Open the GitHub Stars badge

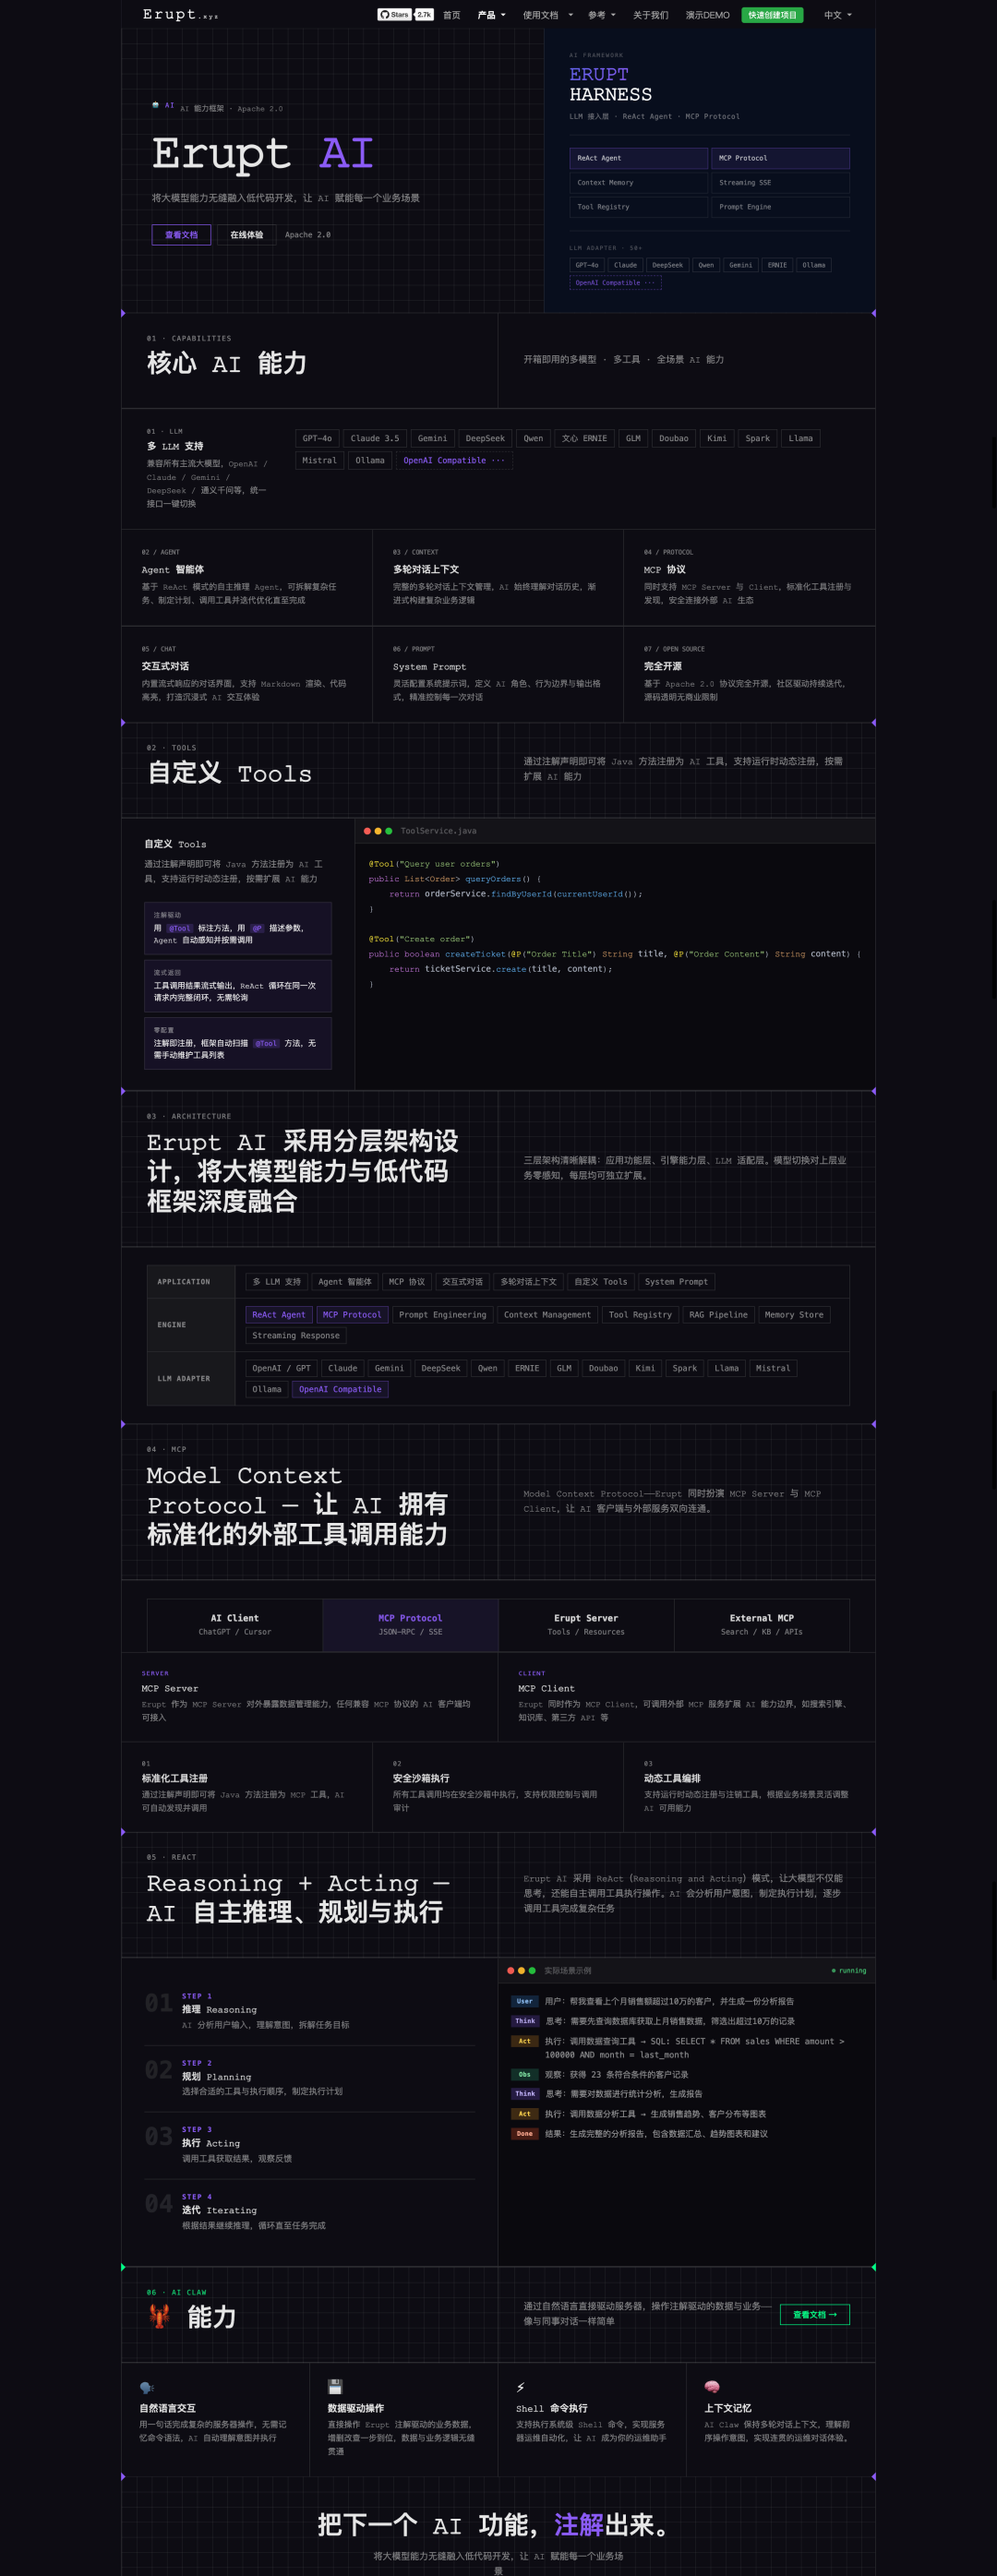[x=394, y=15]
